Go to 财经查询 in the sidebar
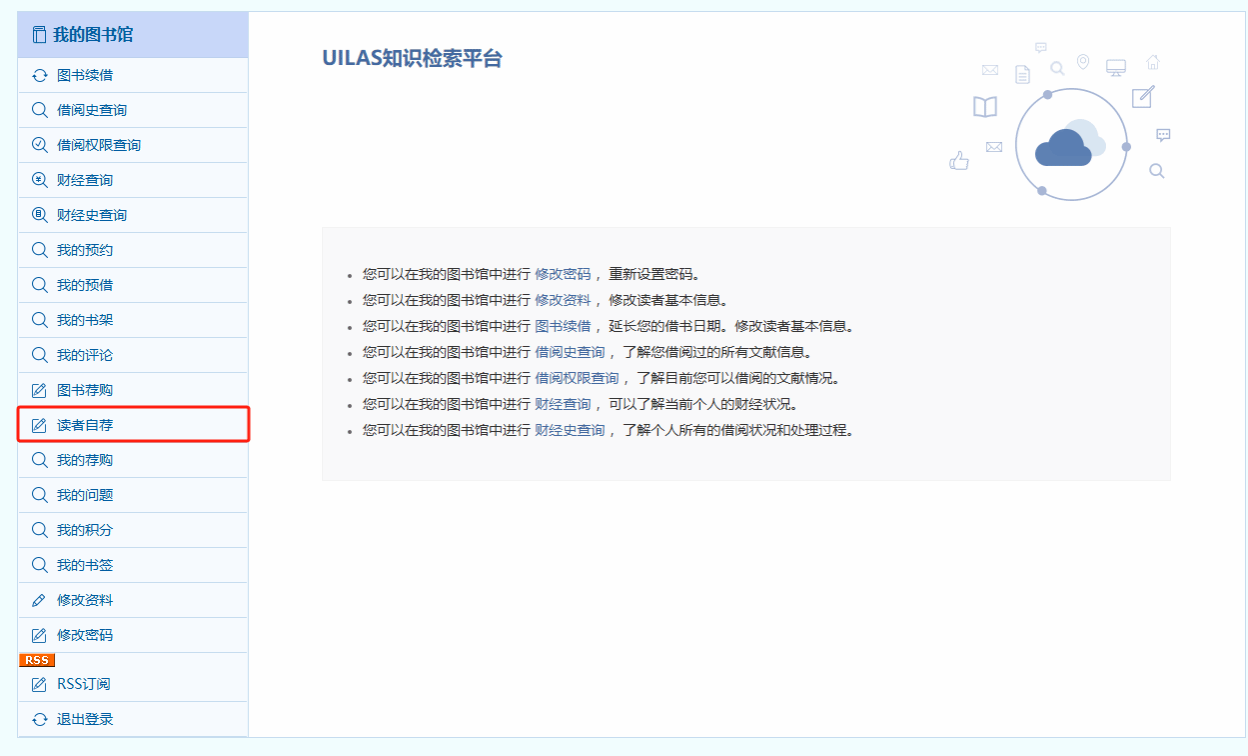The image size is (1248, 756). [x=133, y=180]
